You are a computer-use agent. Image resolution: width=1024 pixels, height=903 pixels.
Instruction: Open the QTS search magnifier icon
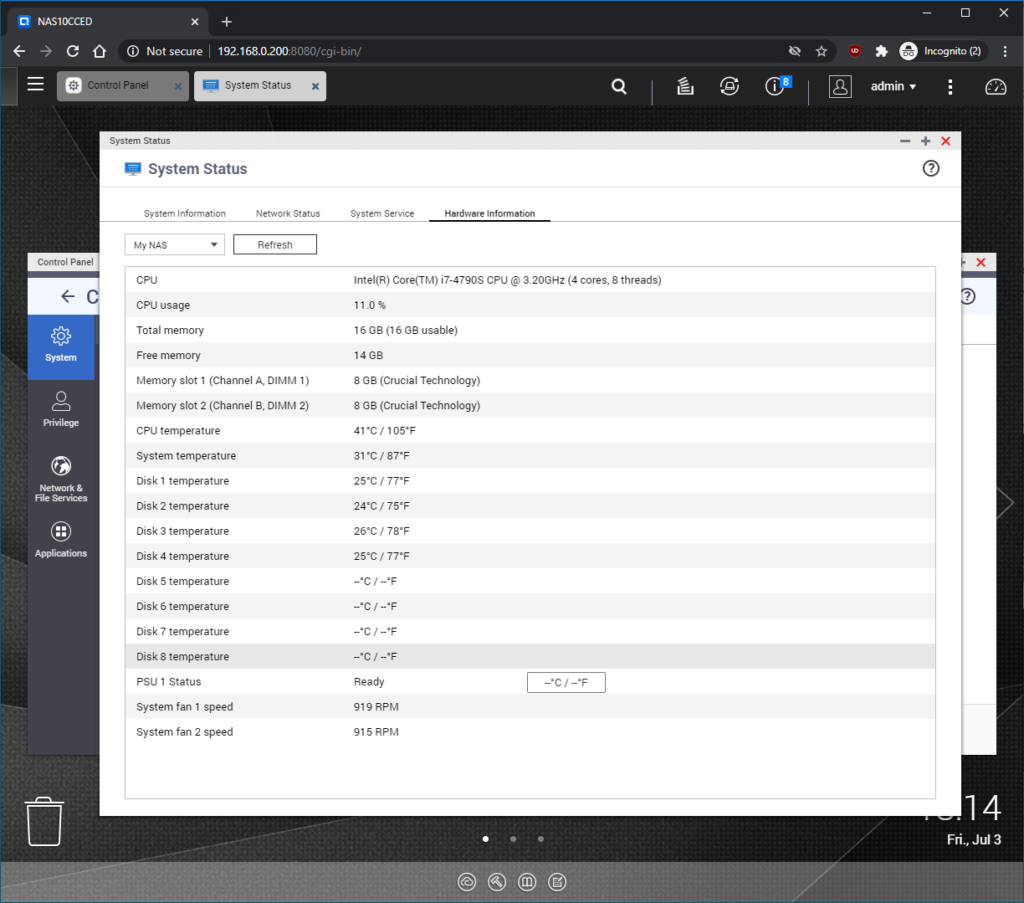pyautogui.click(x=618, y=86)
